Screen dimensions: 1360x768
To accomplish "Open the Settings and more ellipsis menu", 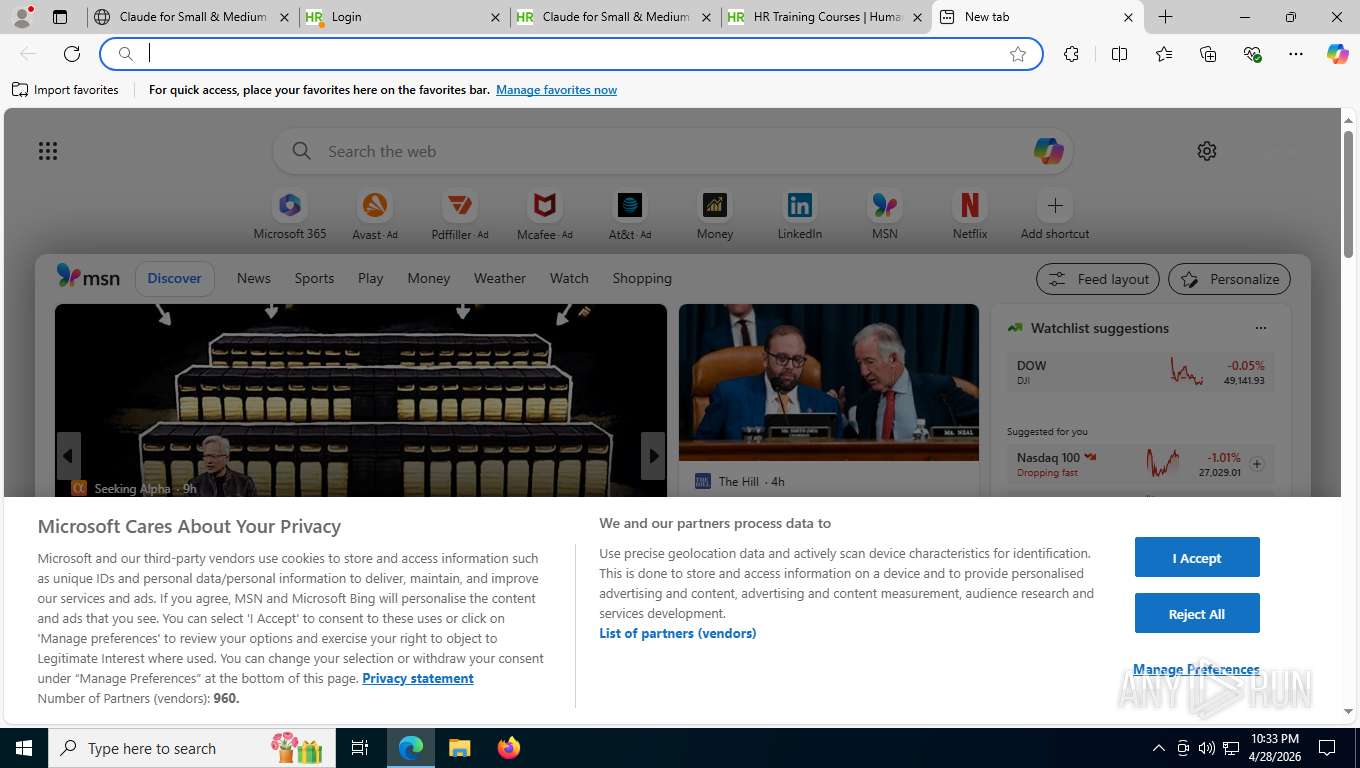I will pyautogui.click(x=1296, y=54).
